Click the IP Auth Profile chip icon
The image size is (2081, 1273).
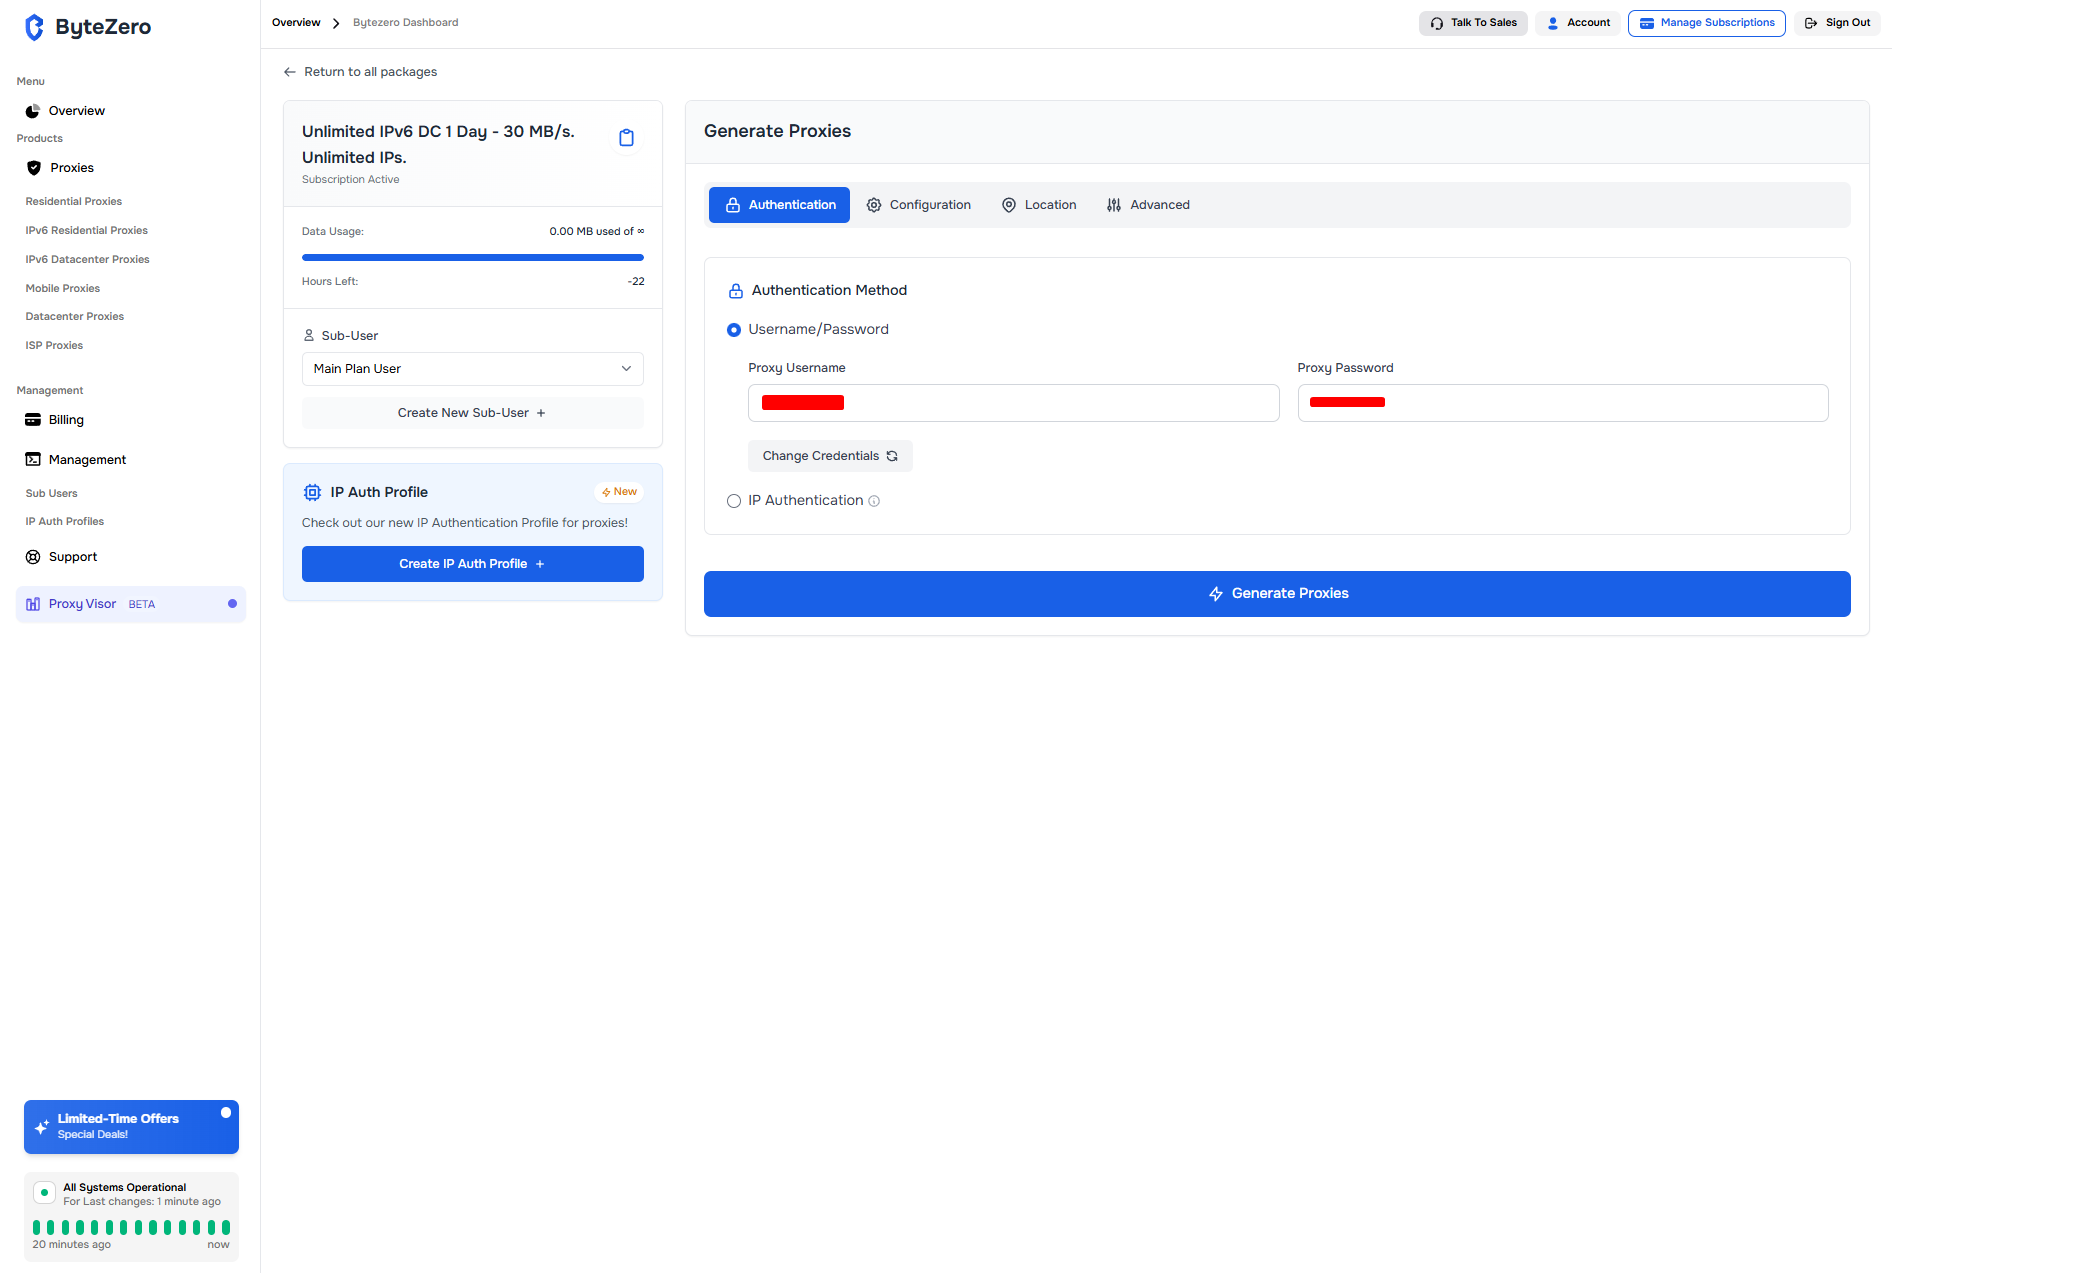[x=312, y=492]
